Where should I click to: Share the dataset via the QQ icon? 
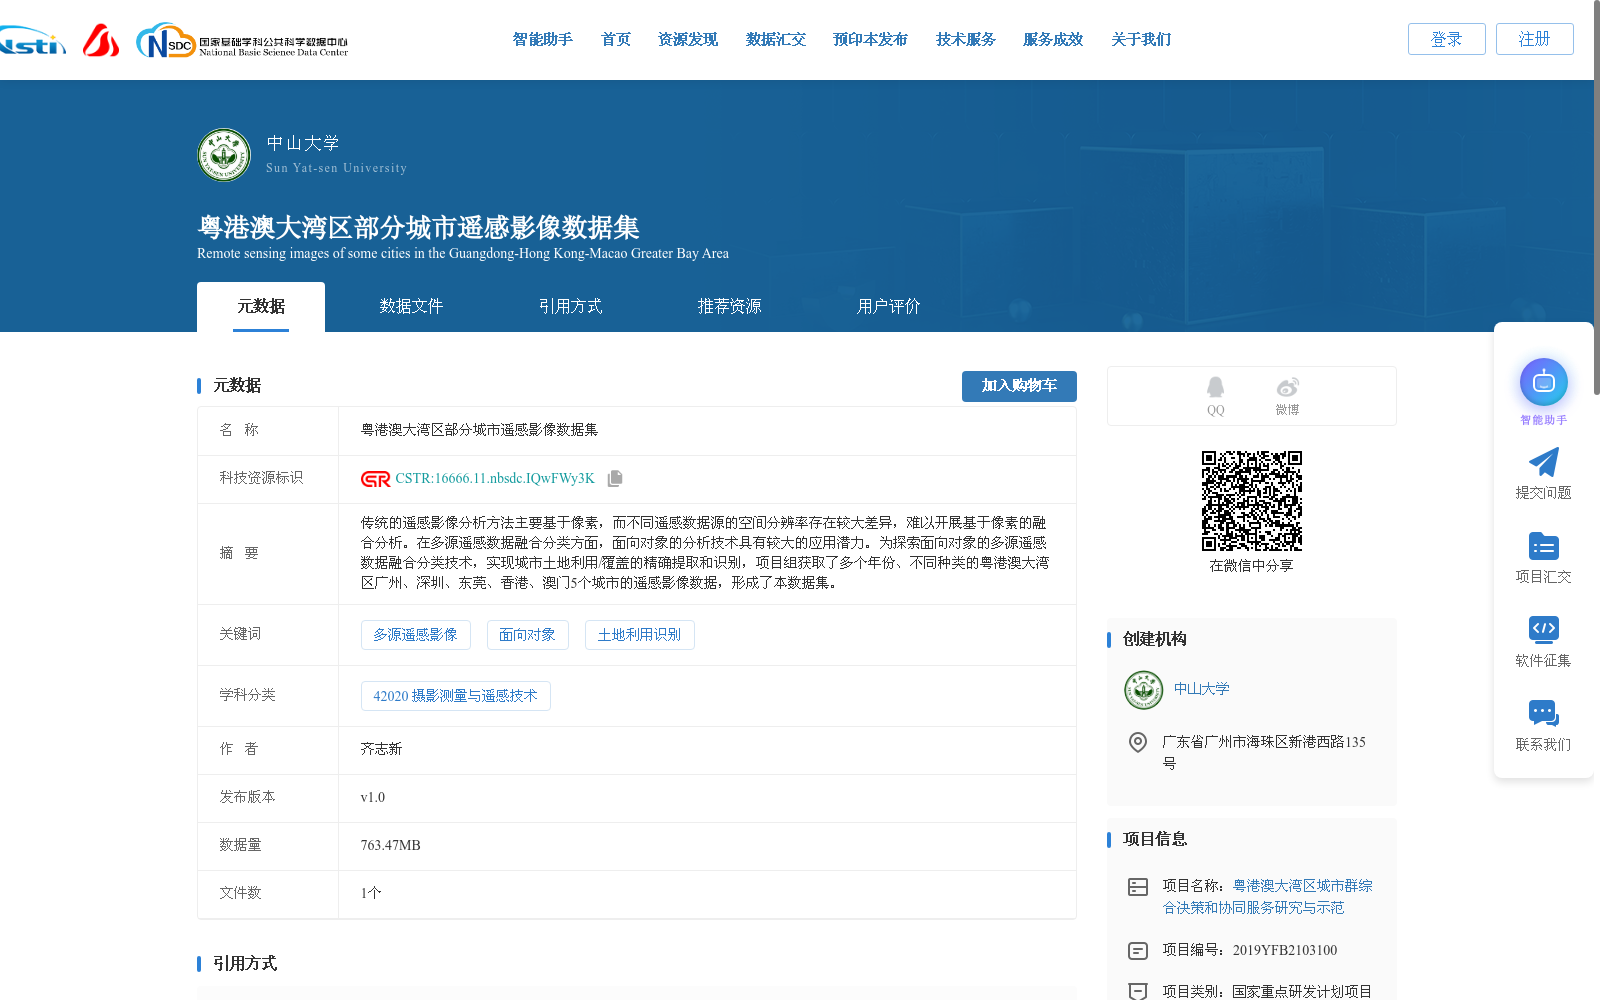[x=1214, y=388]
